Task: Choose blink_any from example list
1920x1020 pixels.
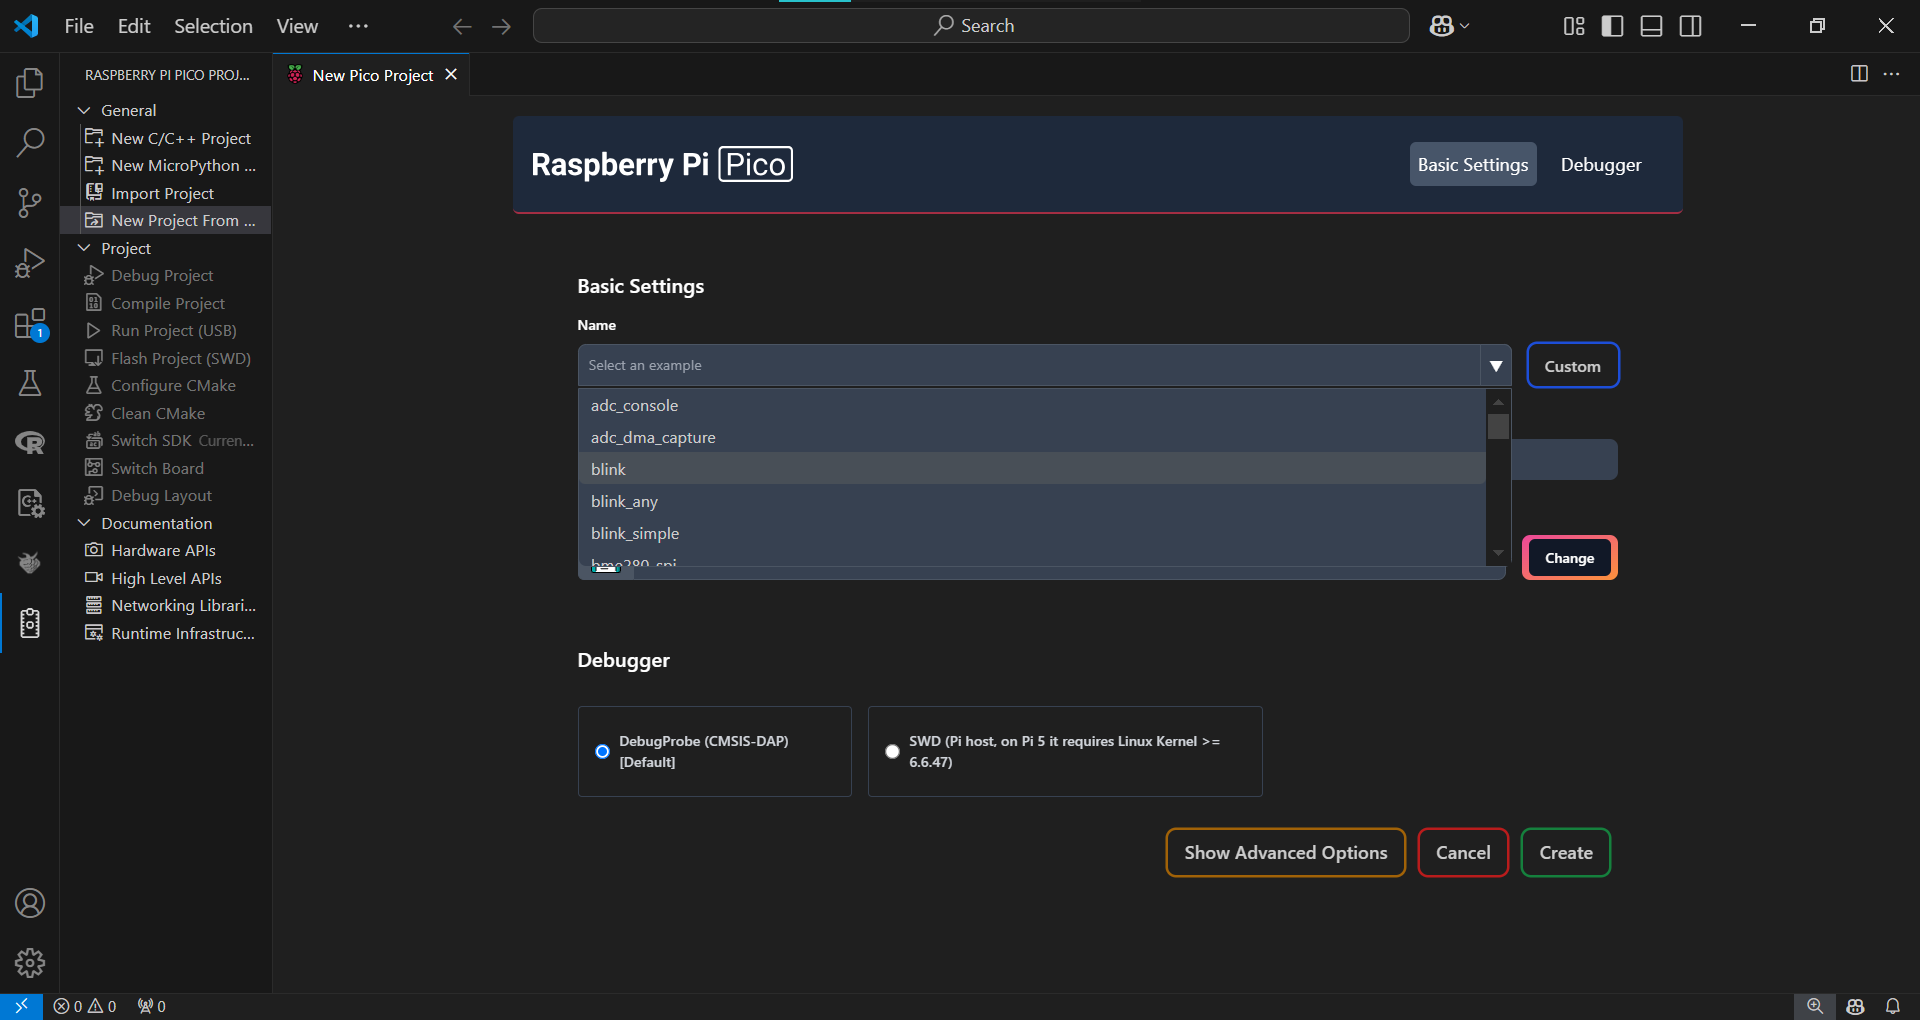Action: pos(1032,501)
